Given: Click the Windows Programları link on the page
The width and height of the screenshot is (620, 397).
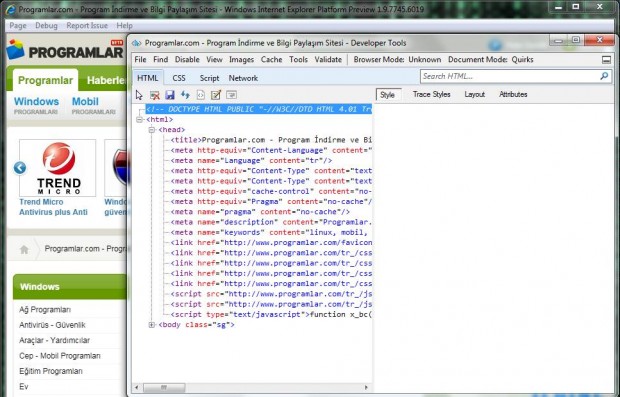Looking at the screenshot, I should (x=36, y=106).
